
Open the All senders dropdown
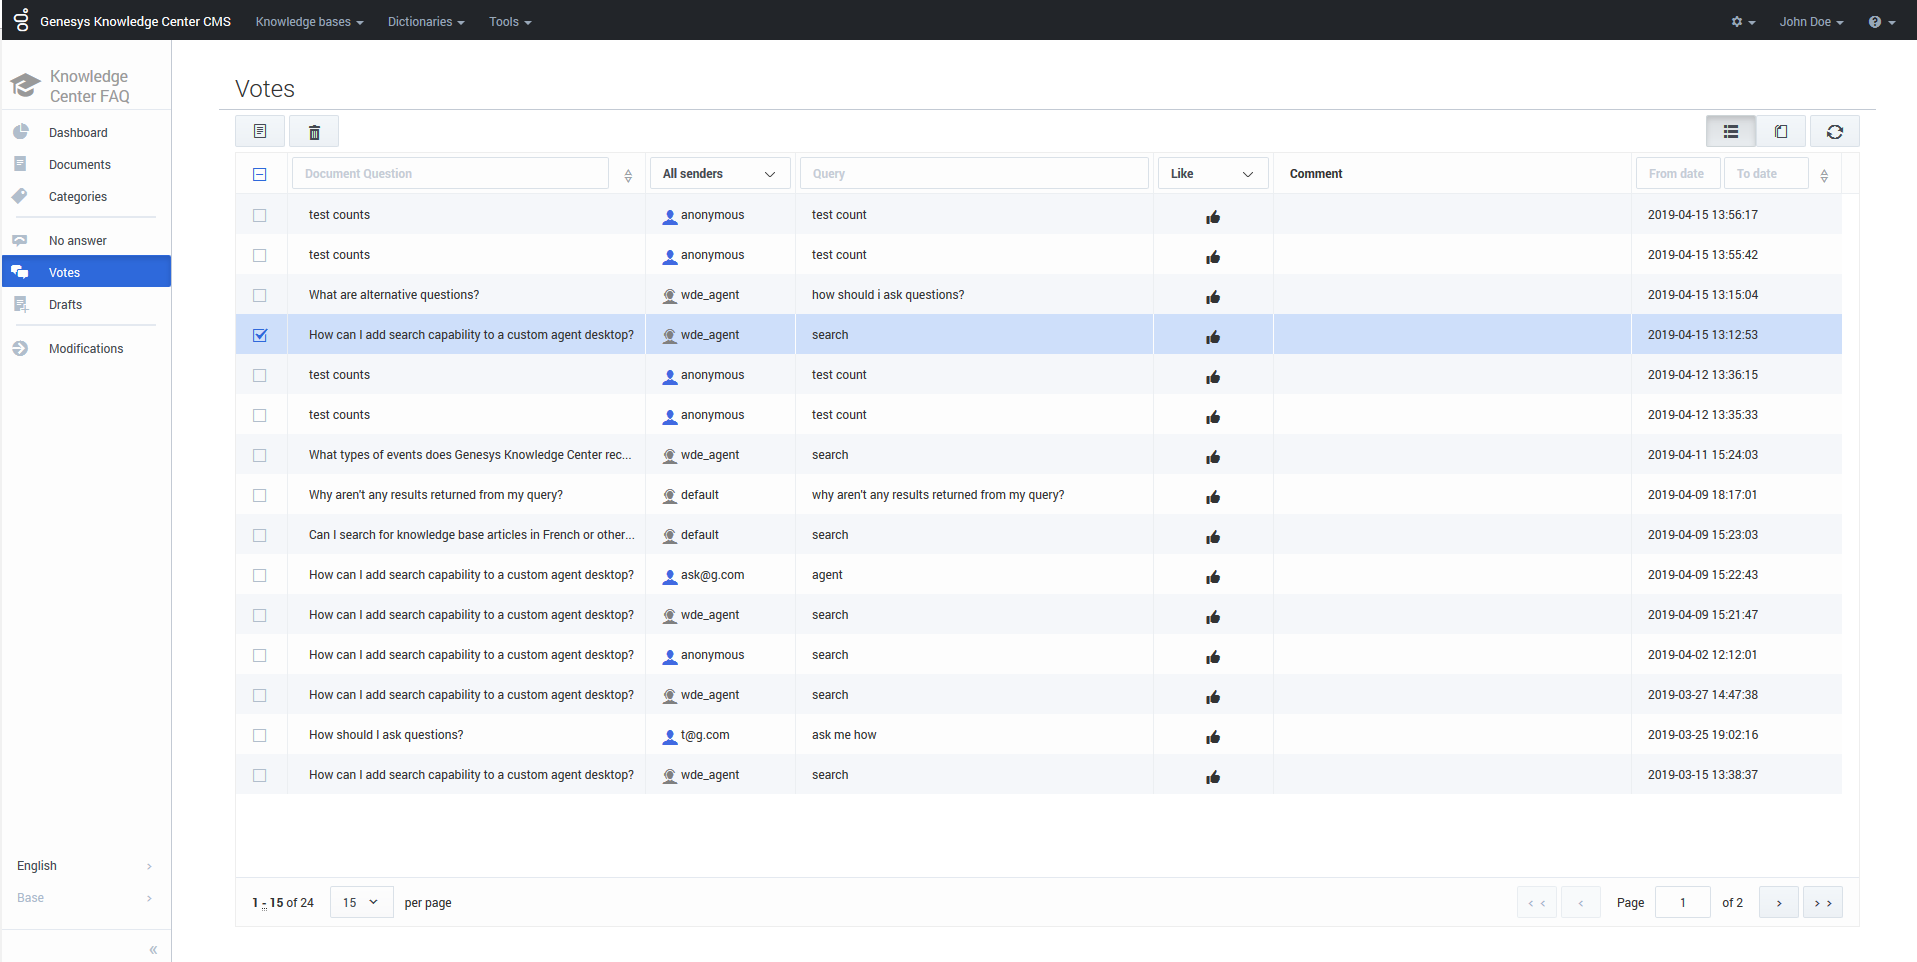[x=719, y=174]
